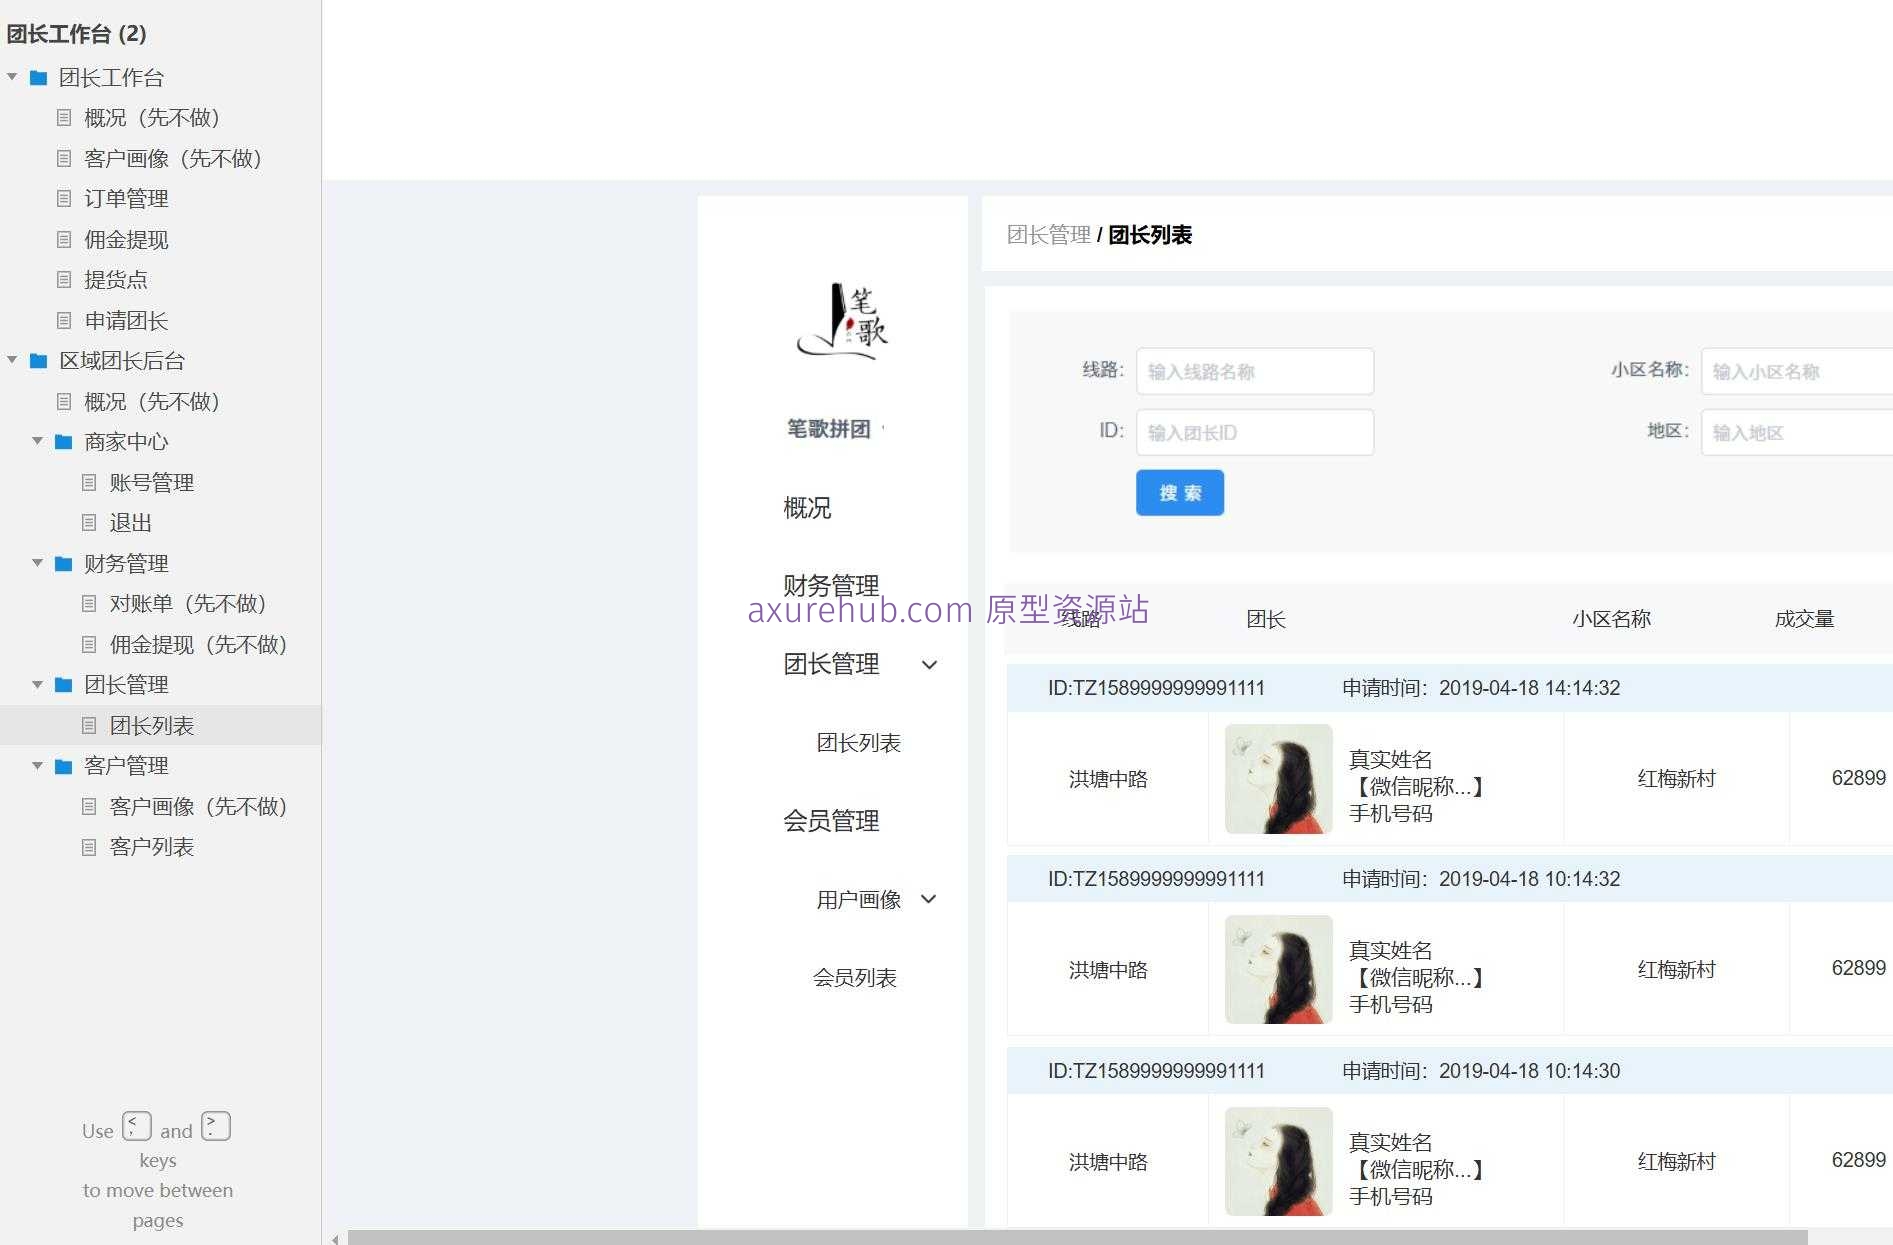Image resolution: width=1893 pixels, height=1245 pixels.
Task: Open the 用户画像 dropdown chevron
Action: (x=930, y=899)
